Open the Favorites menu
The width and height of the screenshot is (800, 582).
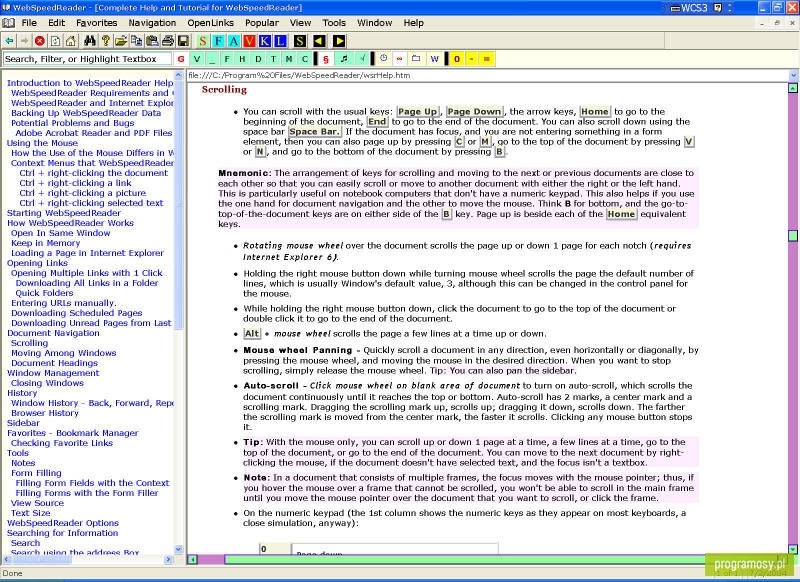coord(96,23)
